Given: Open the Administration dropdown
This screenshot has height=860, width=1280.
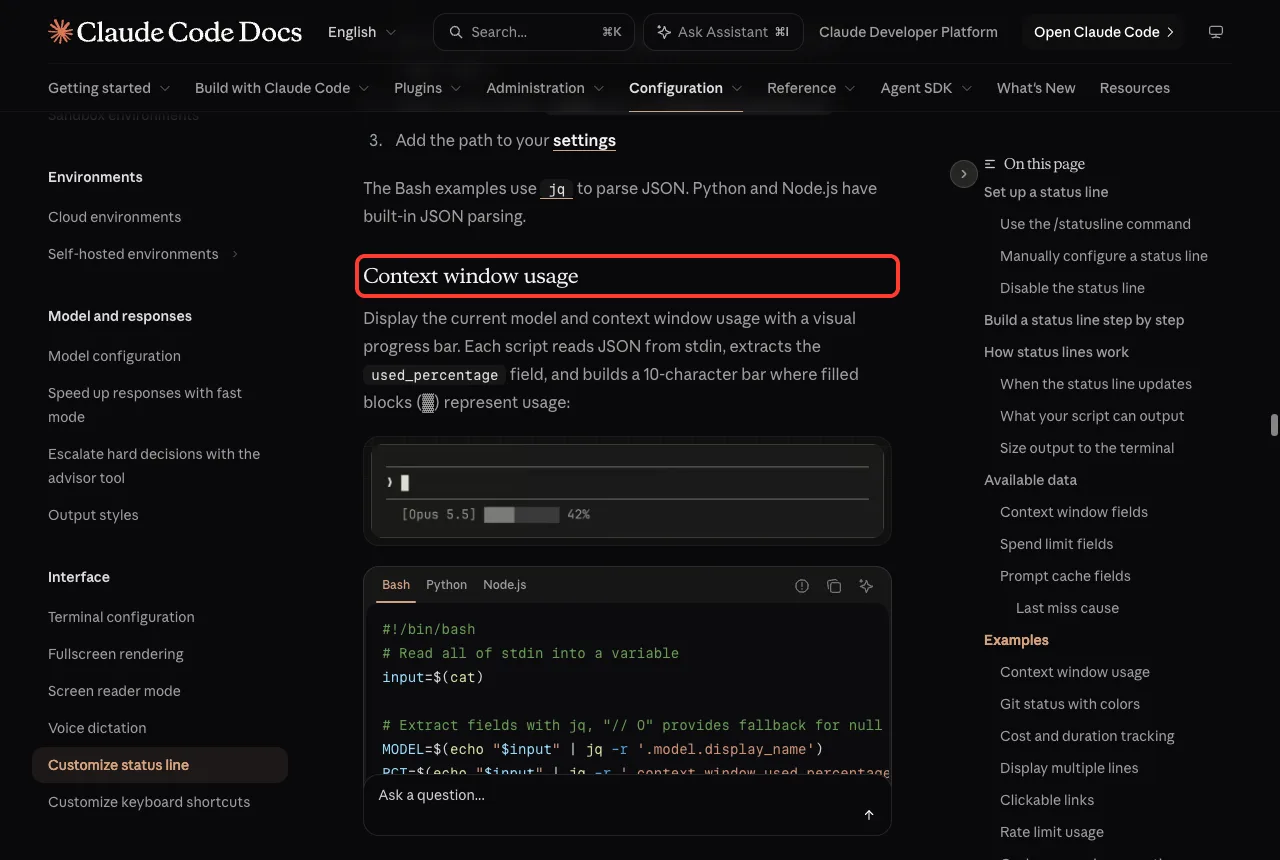Looking at the screenshot, I should click(x=545, y=88).
